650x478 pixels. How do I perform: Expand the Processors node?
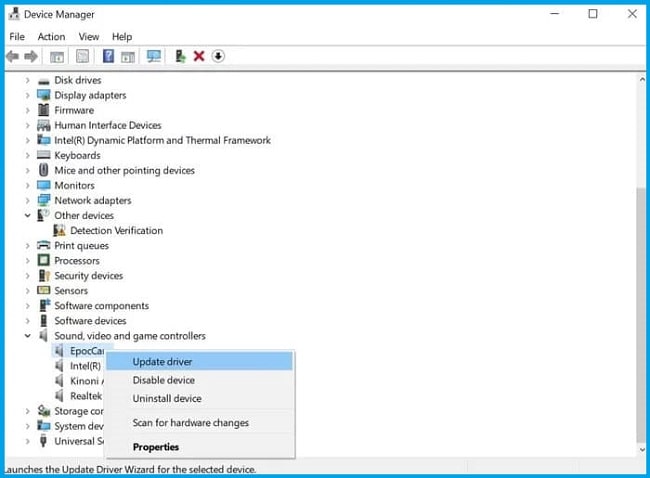click(27, 261)
